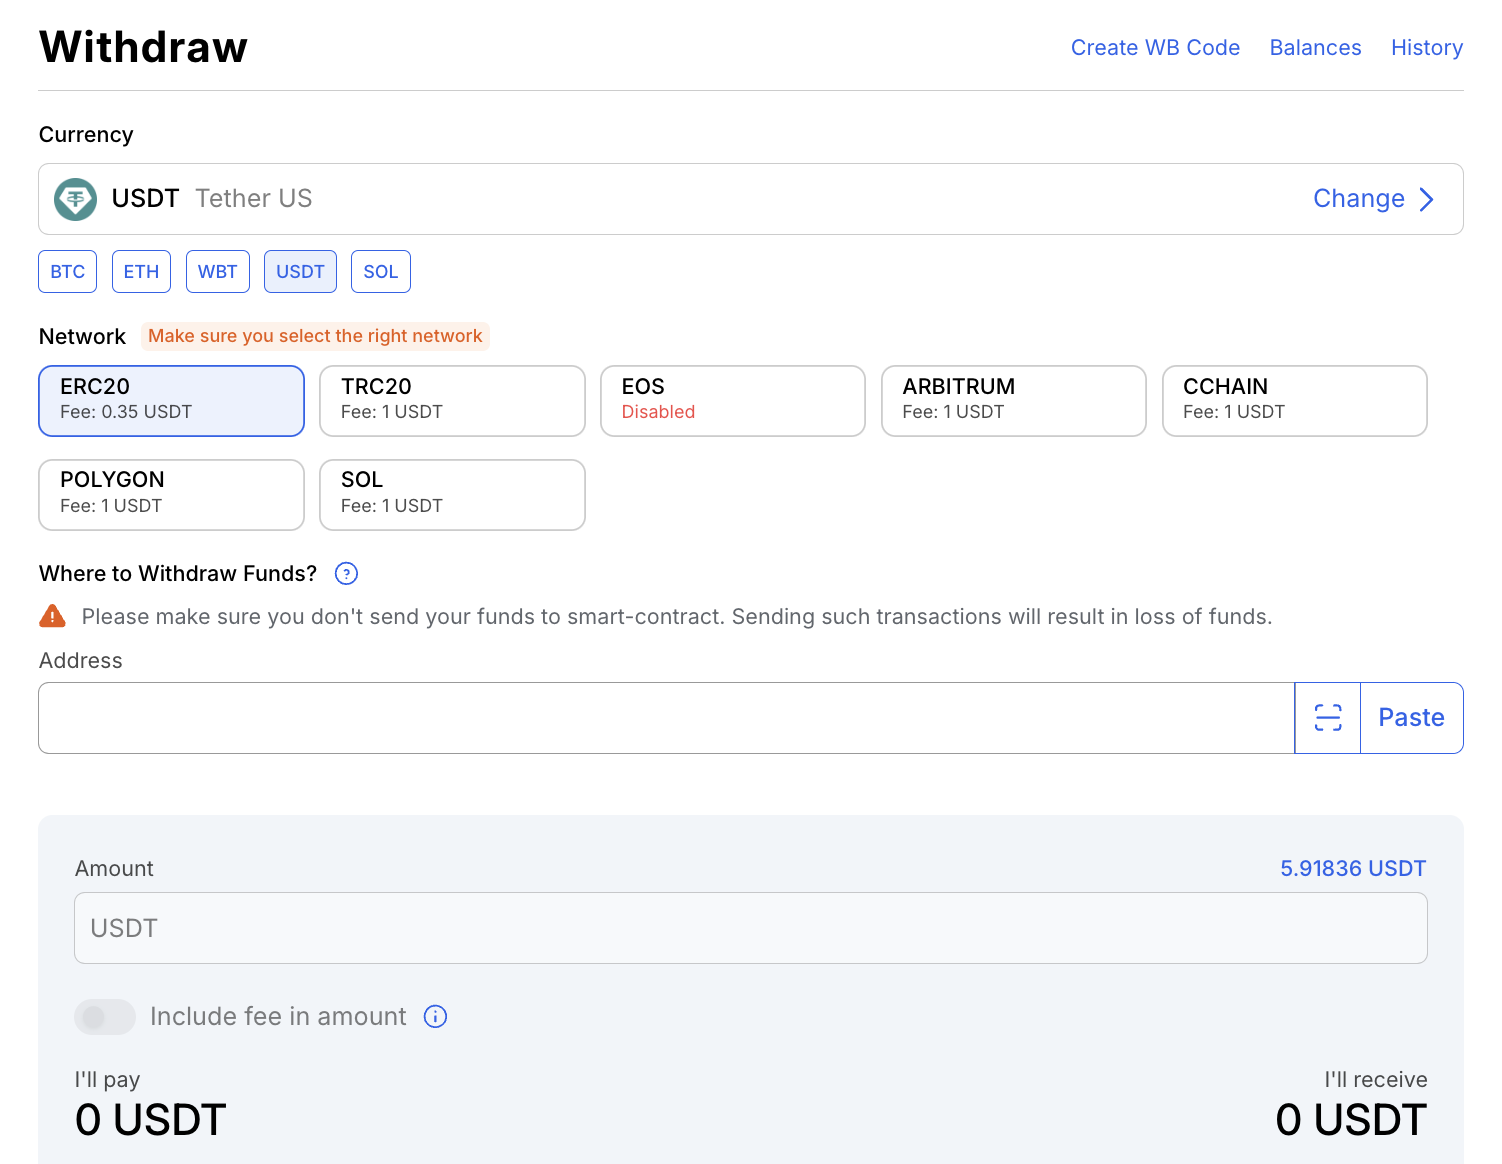Select the ERC20 network option
Image resolution: width=1502 pixels, height=1164 pixels.
tap(171, 401)
